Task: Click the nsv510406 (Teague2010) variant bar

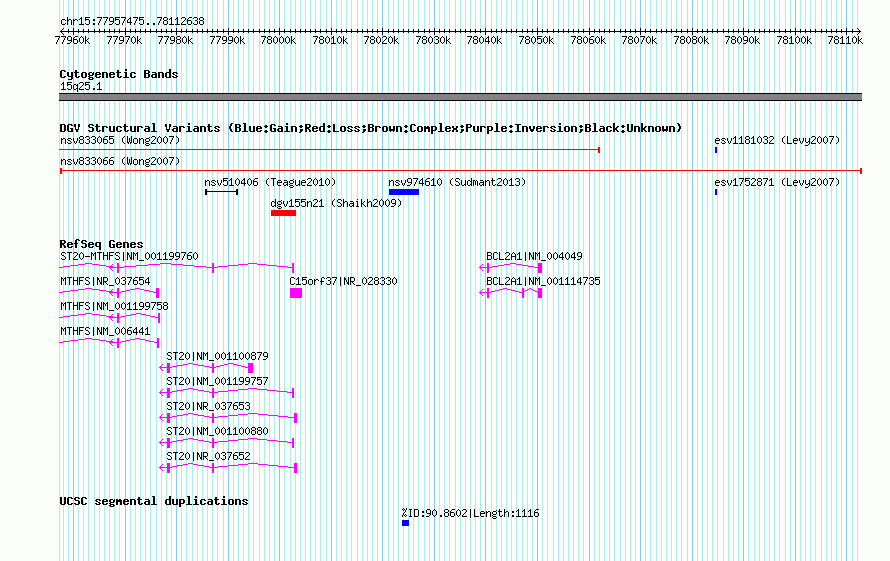Action: point(221,192)
